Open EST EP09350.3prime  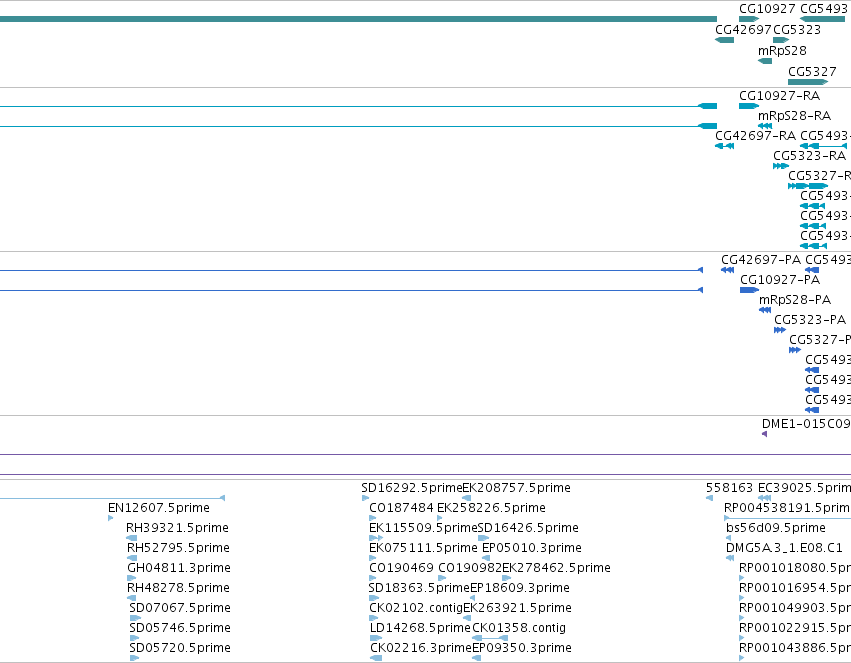click(522, 648)
